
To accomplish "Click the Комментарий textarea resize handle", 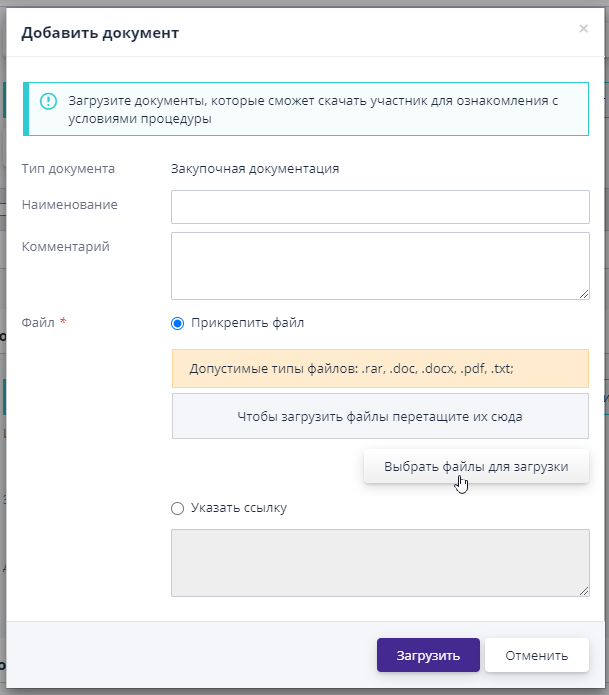I will coord(584,293).
